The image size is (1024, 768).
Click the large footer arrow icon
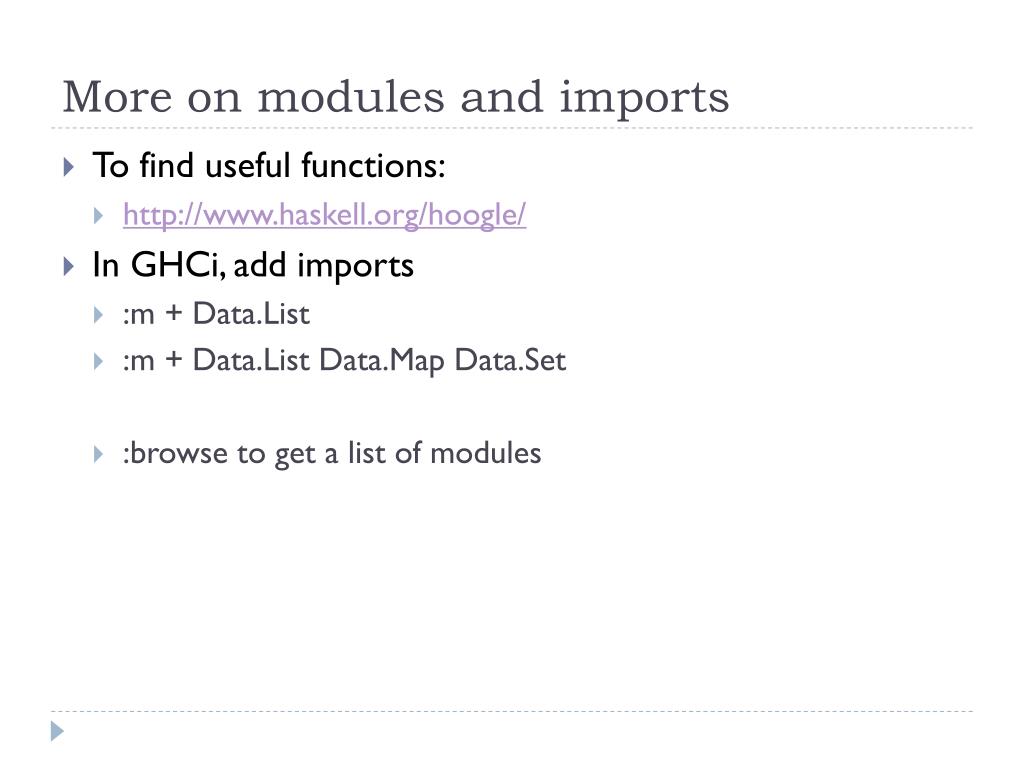click(57, 731)
